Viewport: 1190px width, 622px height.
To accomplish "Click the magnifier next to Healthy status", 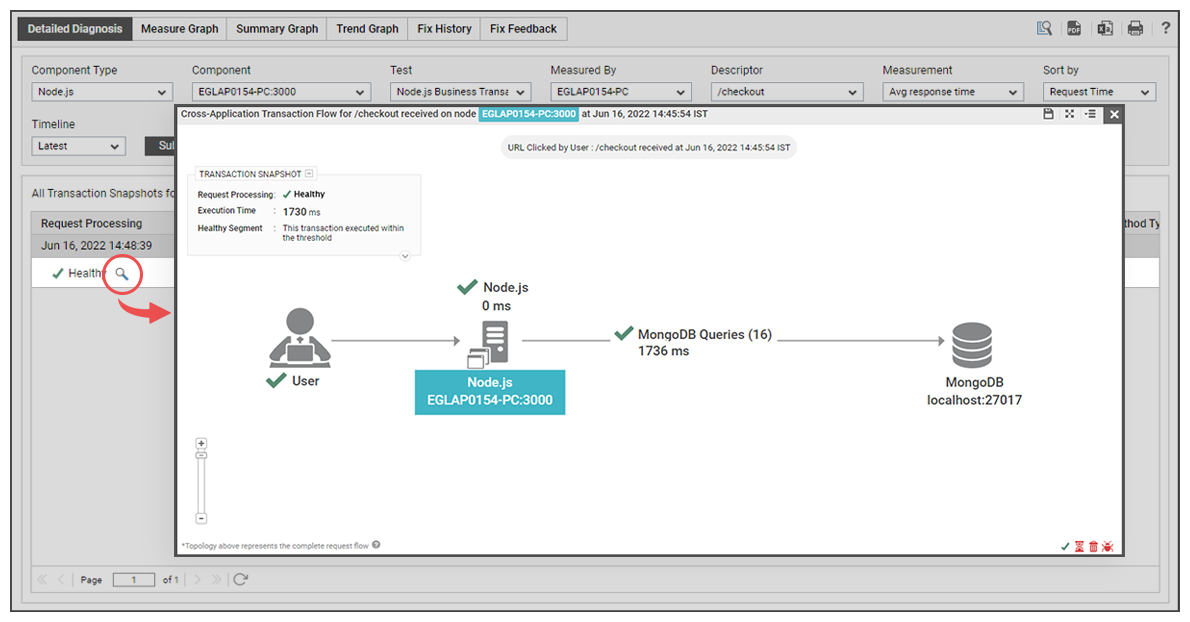I will [121, 274].
